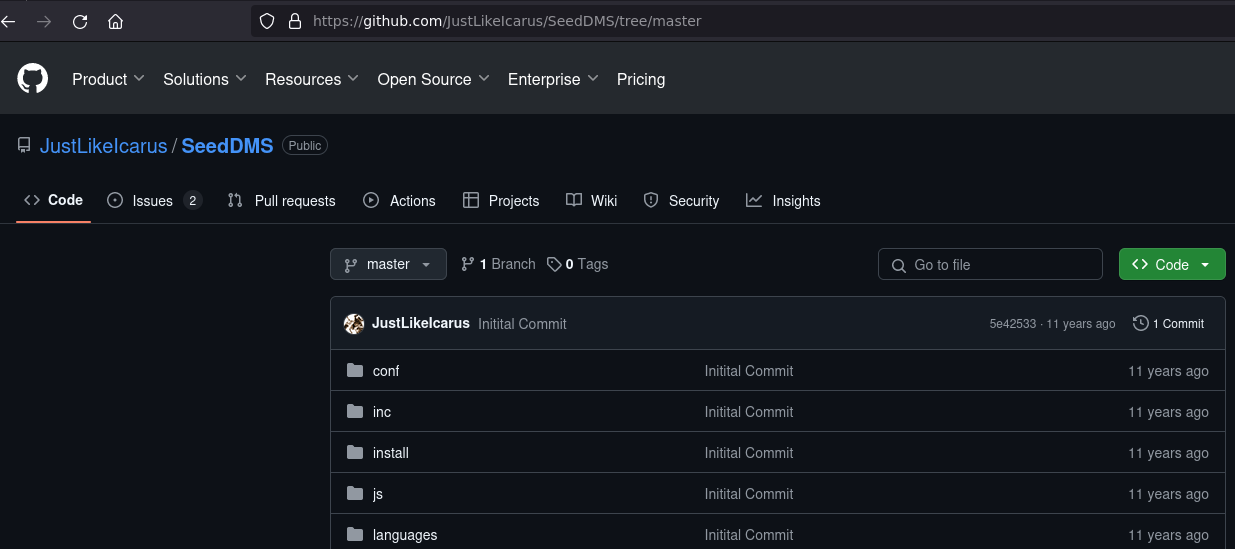The height and width of the screenshot is (549, 1235).
Task: Click the commit history clock icon
Action: click(1140, 324)
